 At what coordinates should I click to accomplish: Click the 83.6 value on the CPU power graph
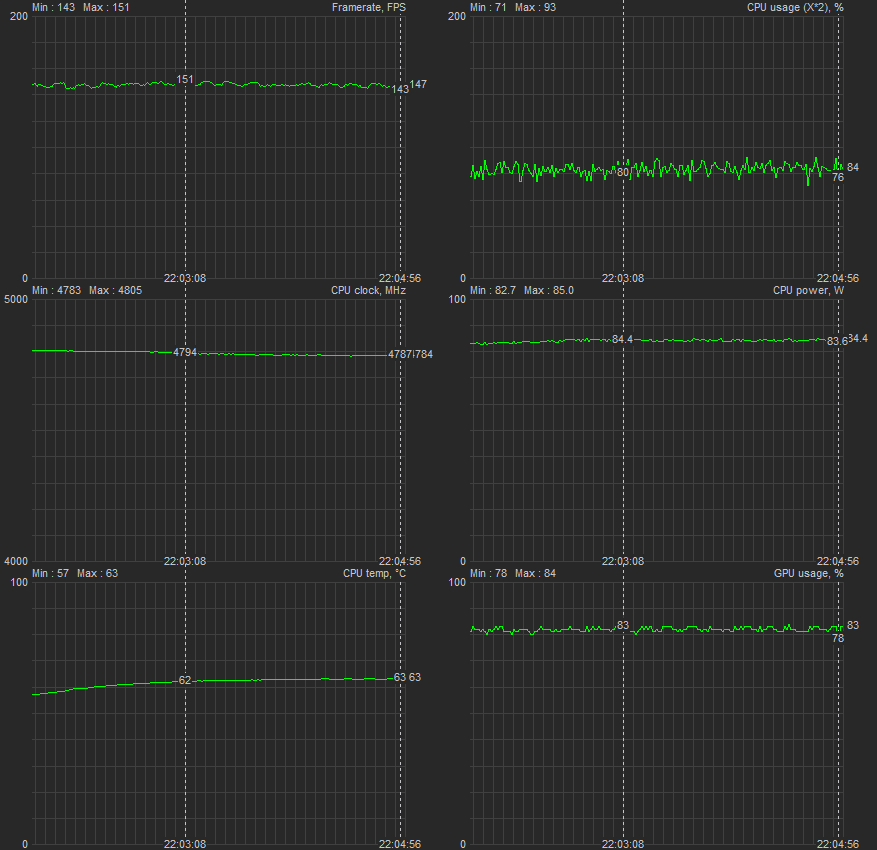(x=837, y=341)
